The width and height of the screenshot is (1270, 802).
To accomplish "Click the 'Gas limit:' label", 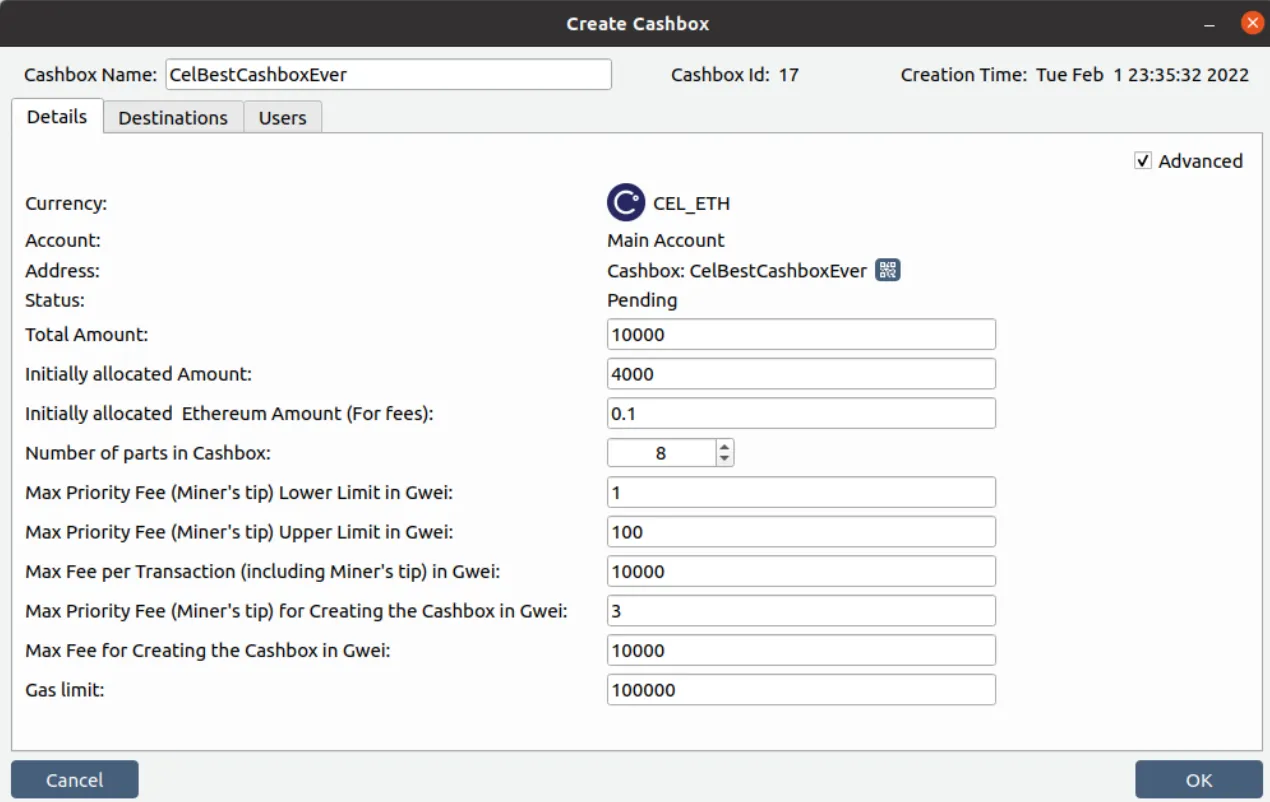I will 63,689.
